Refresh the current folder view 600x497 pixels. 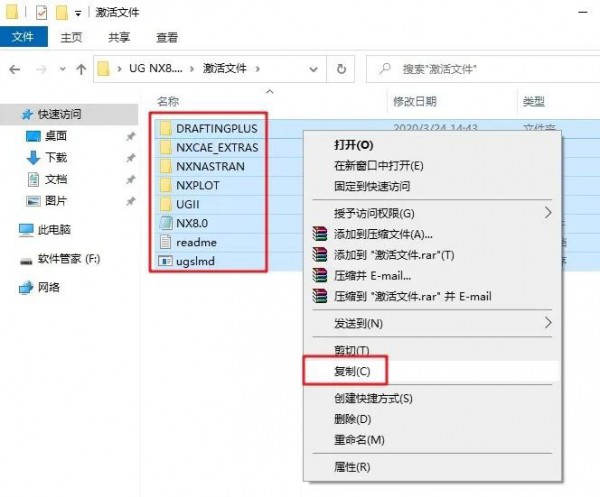click(341, 69)
